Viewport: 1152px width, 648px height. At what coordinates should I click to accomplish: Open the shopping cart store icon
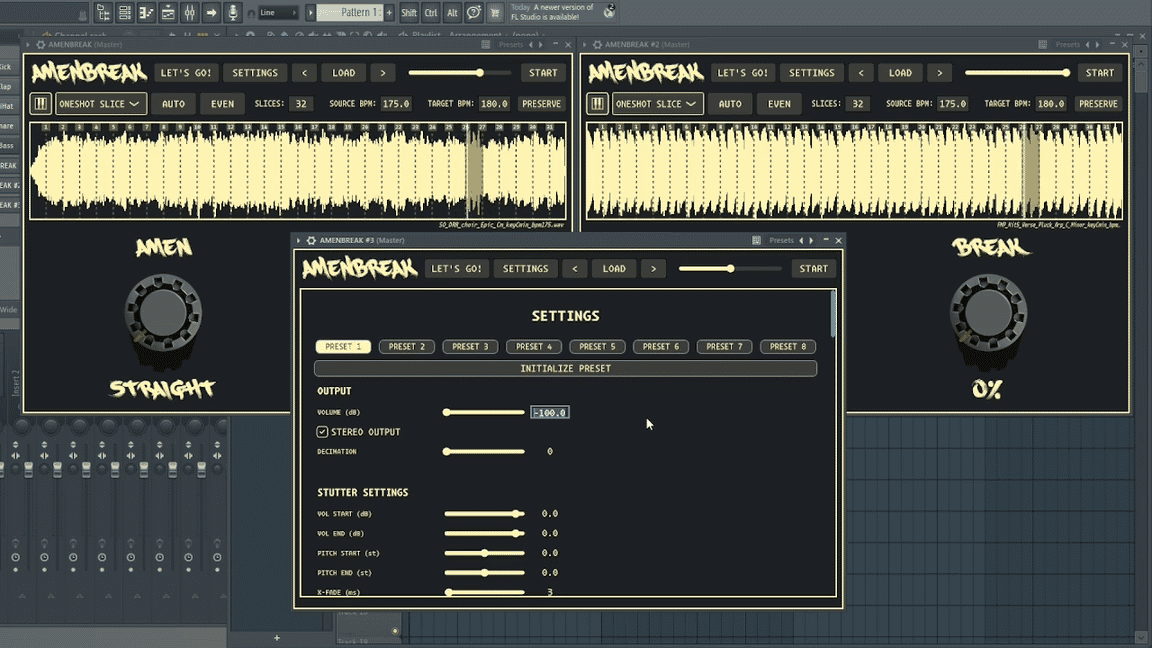(x=495, y=12)
